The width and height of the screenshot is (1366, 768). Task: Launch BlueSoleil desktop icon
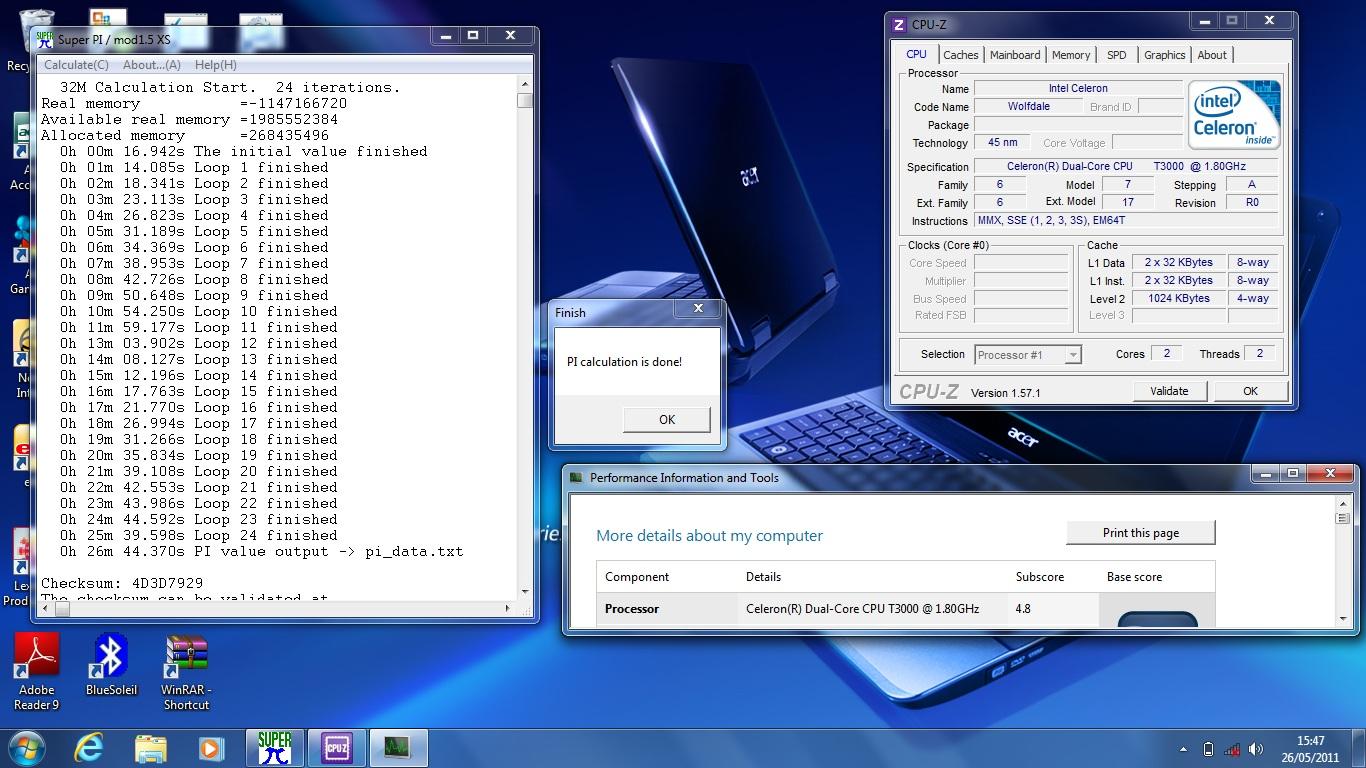click(x=111, y=665)
